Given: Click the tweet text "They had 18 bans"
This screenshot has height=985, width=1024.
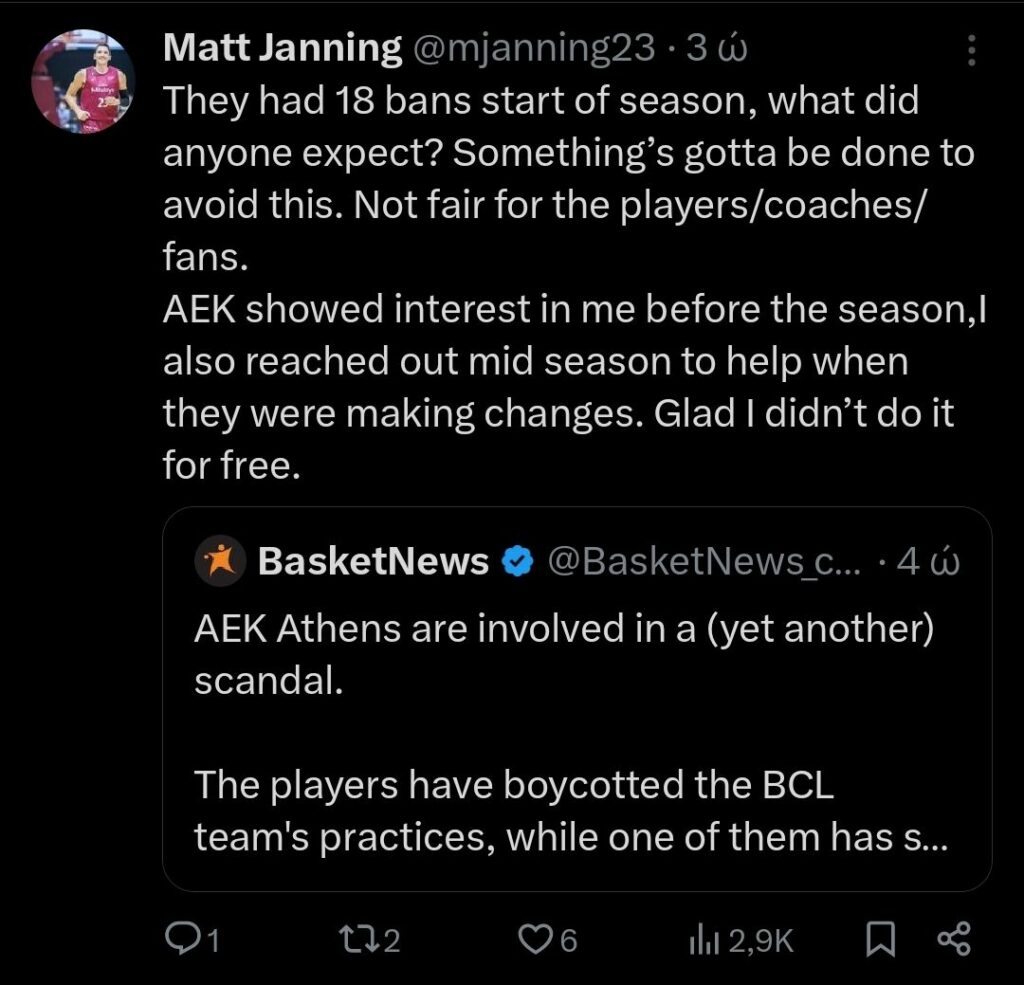Looking at the screenshot, I should tap(540, 100).
